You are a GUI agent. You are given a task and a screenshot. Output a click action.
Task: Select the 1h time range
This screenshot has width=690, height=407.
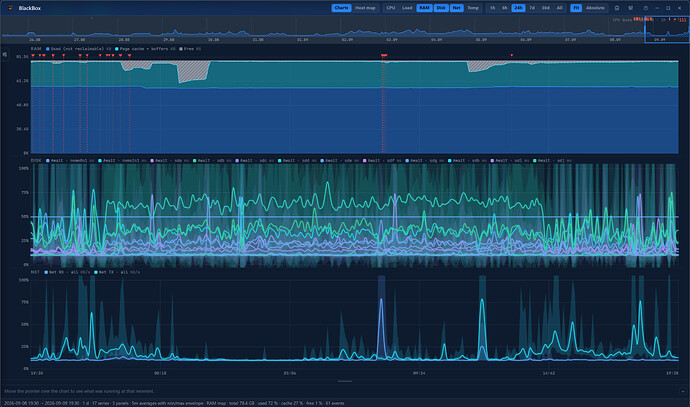point(492,8)
